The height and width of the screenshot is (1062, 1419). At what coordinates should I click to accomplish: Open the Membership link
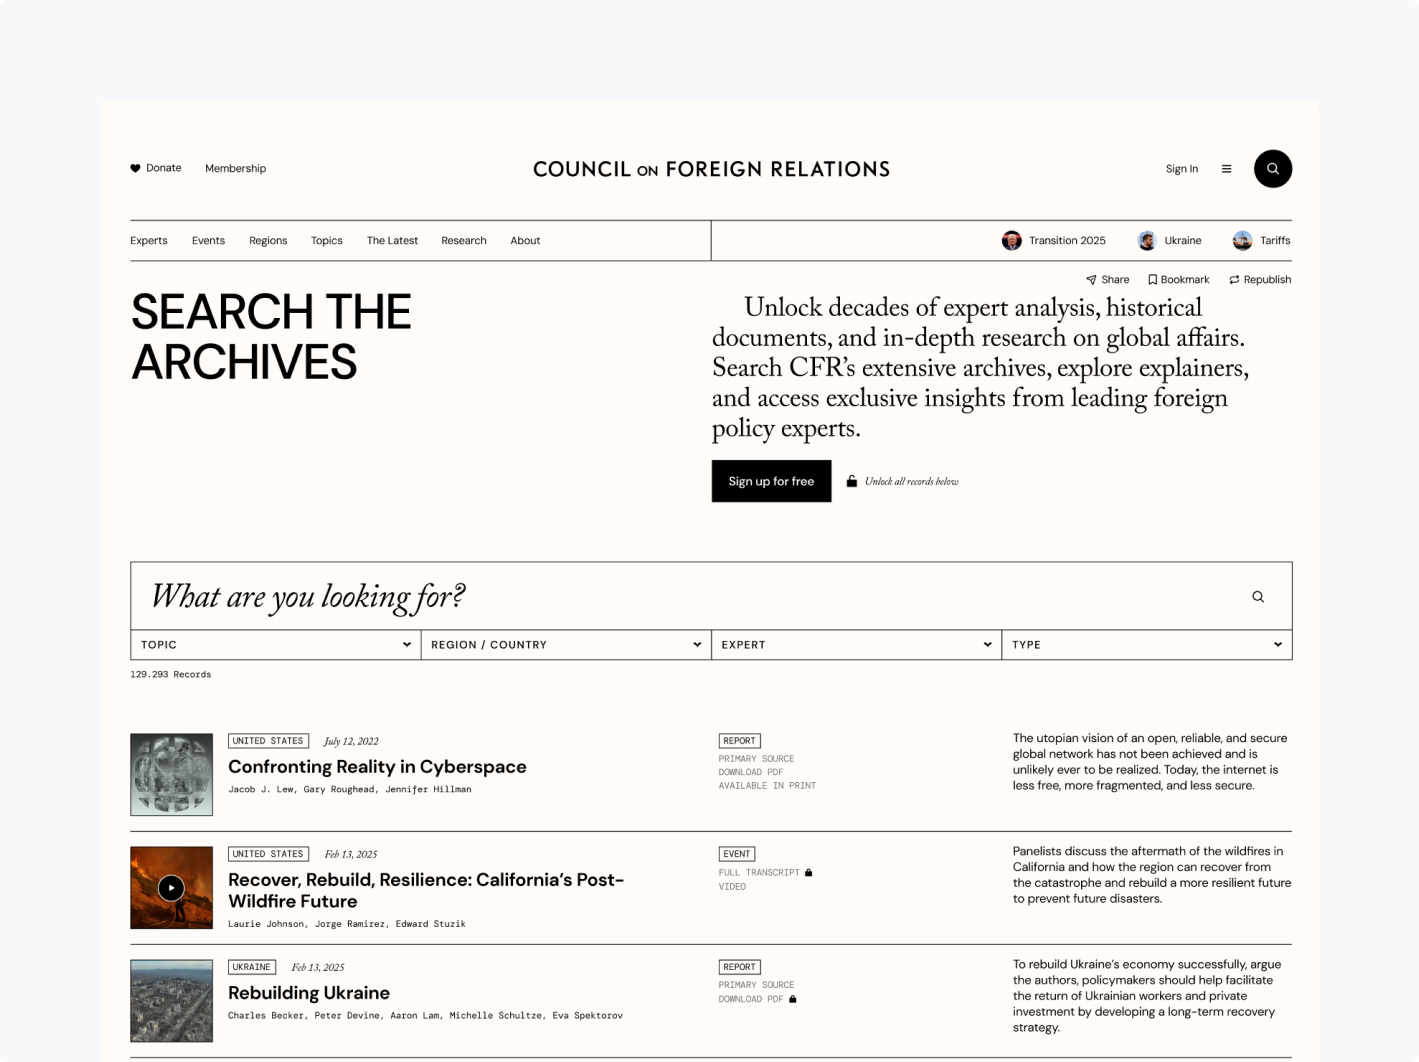(235, 168)
